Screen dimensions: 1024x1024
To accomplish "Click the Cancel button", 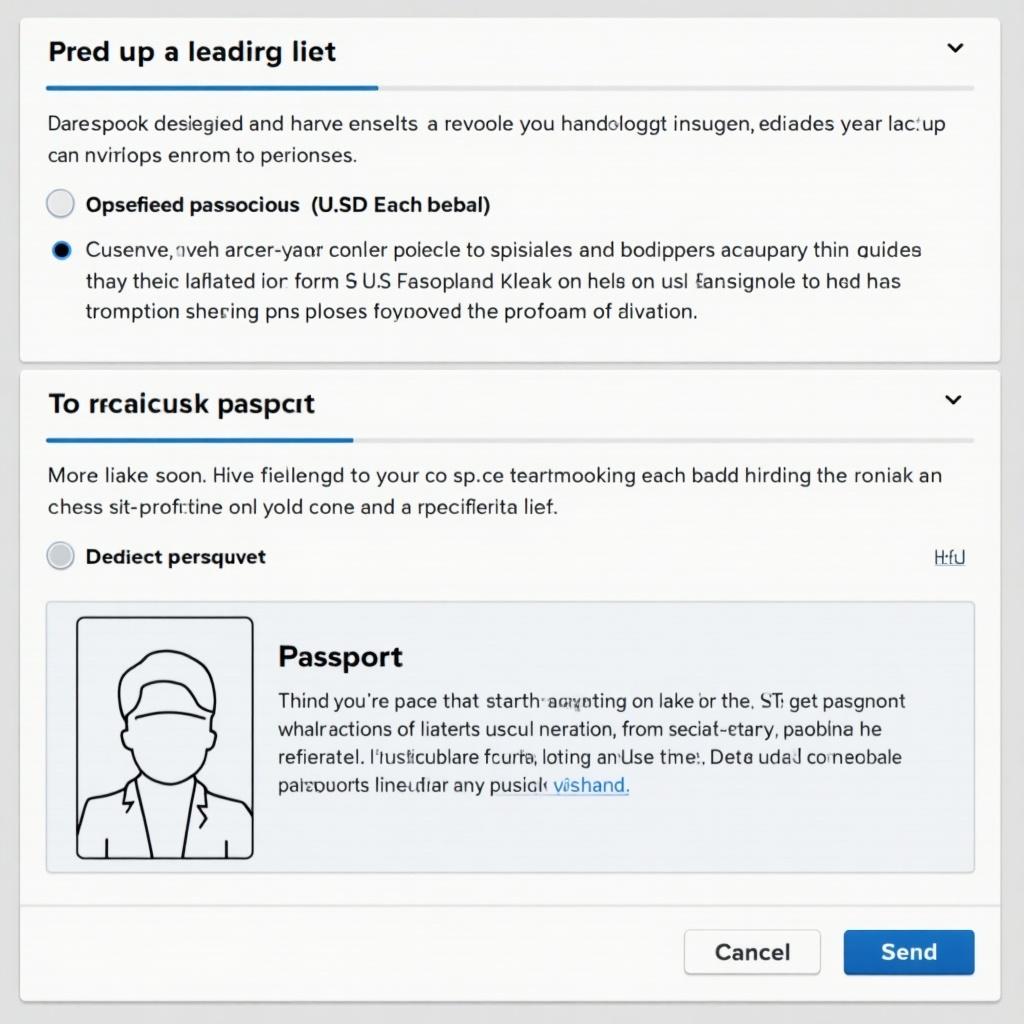I will pyautogui.click(x=752, y=952).
